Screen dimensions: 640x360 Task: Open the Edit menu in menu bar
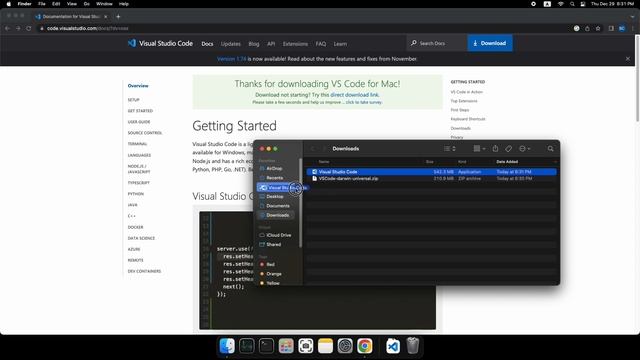point(56,4)
